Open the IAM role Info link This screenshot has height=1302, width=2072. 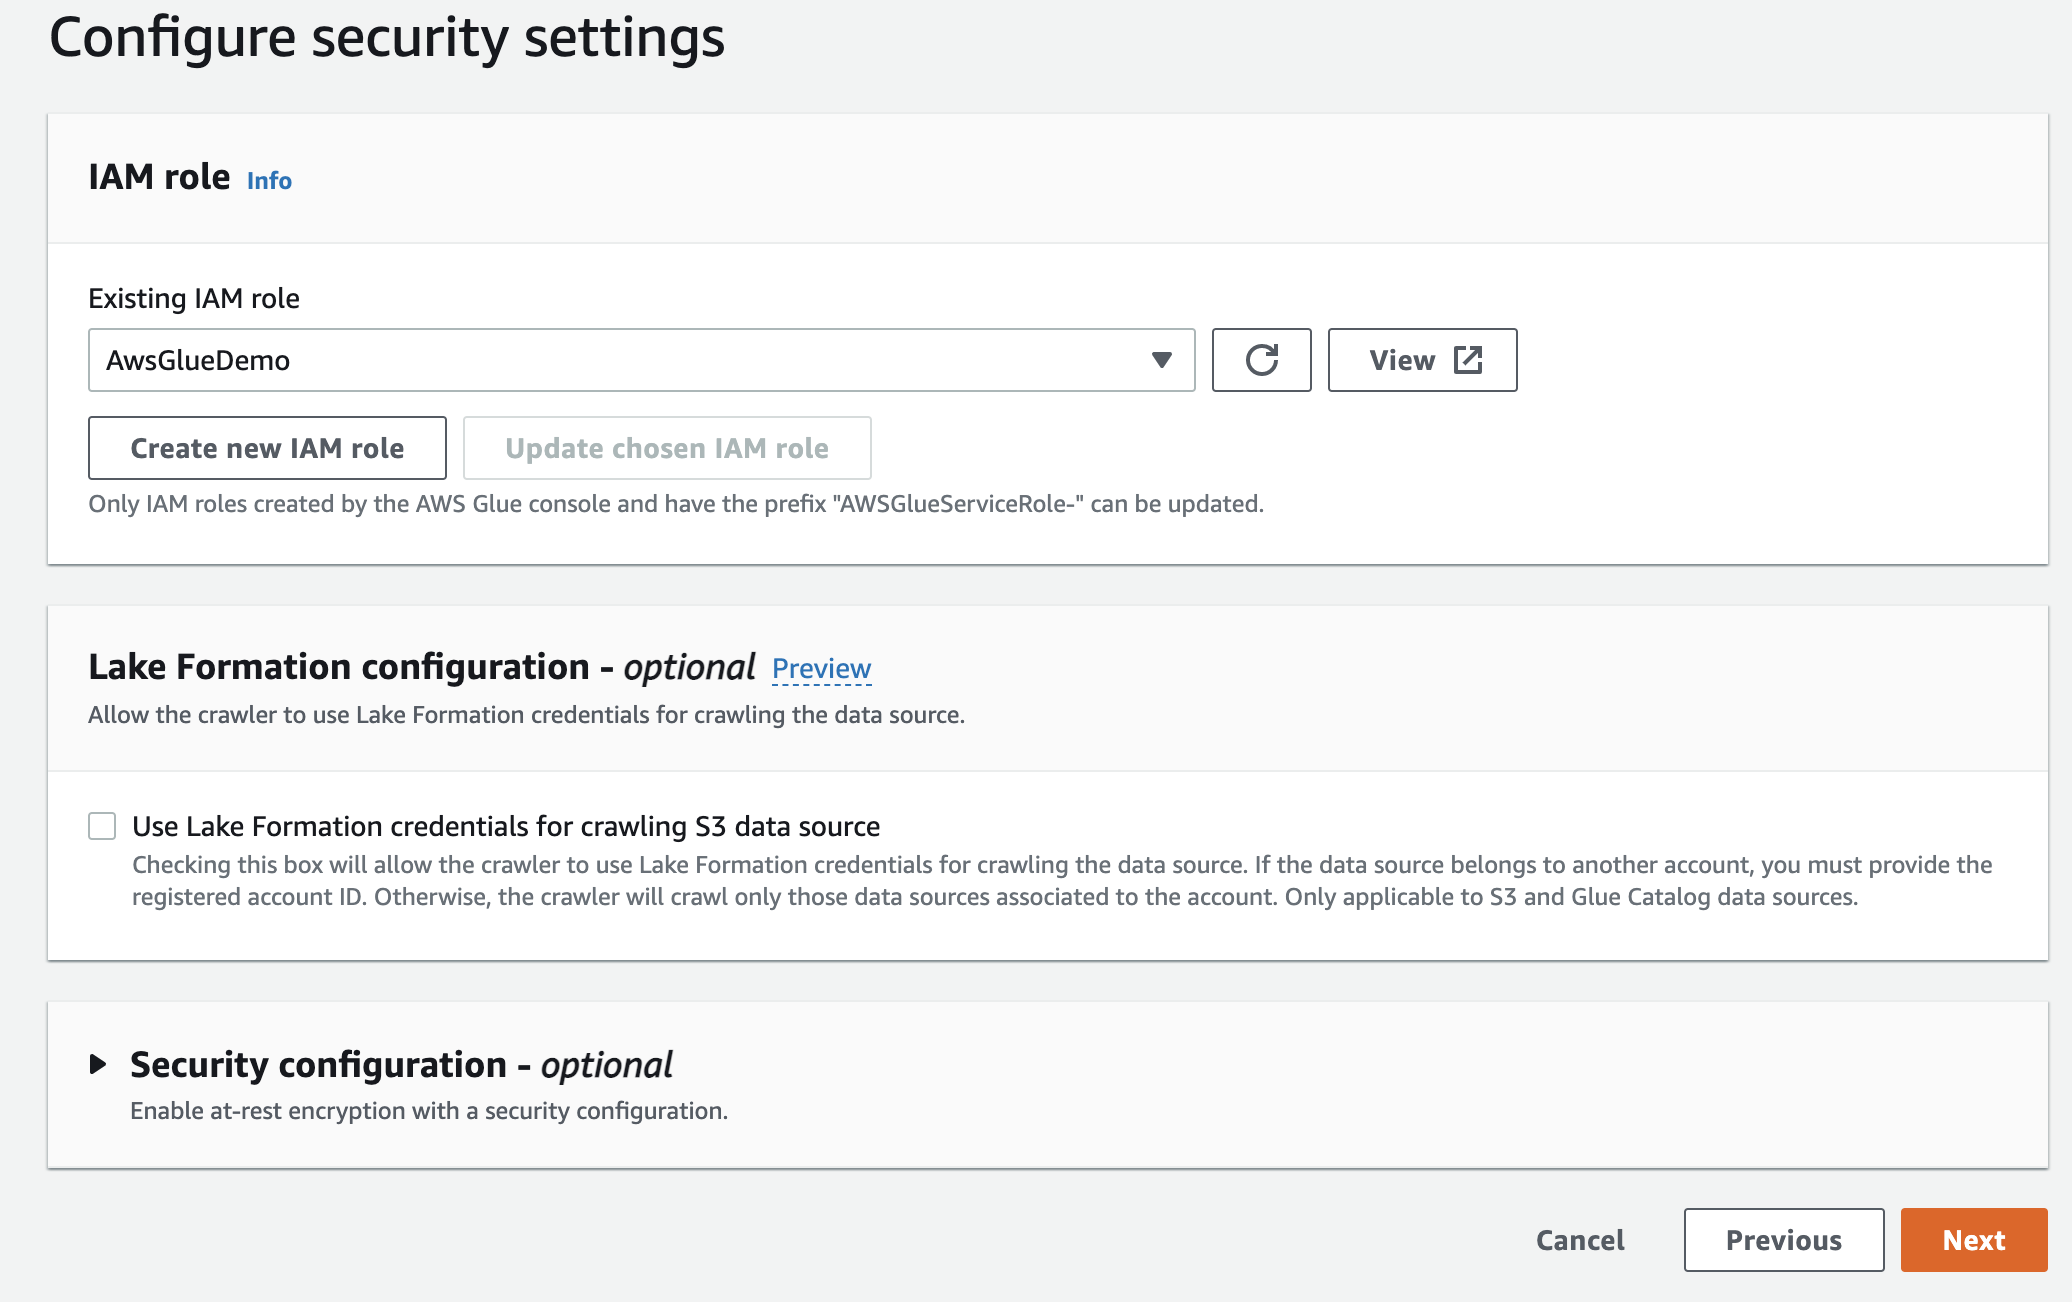[269, 181]
